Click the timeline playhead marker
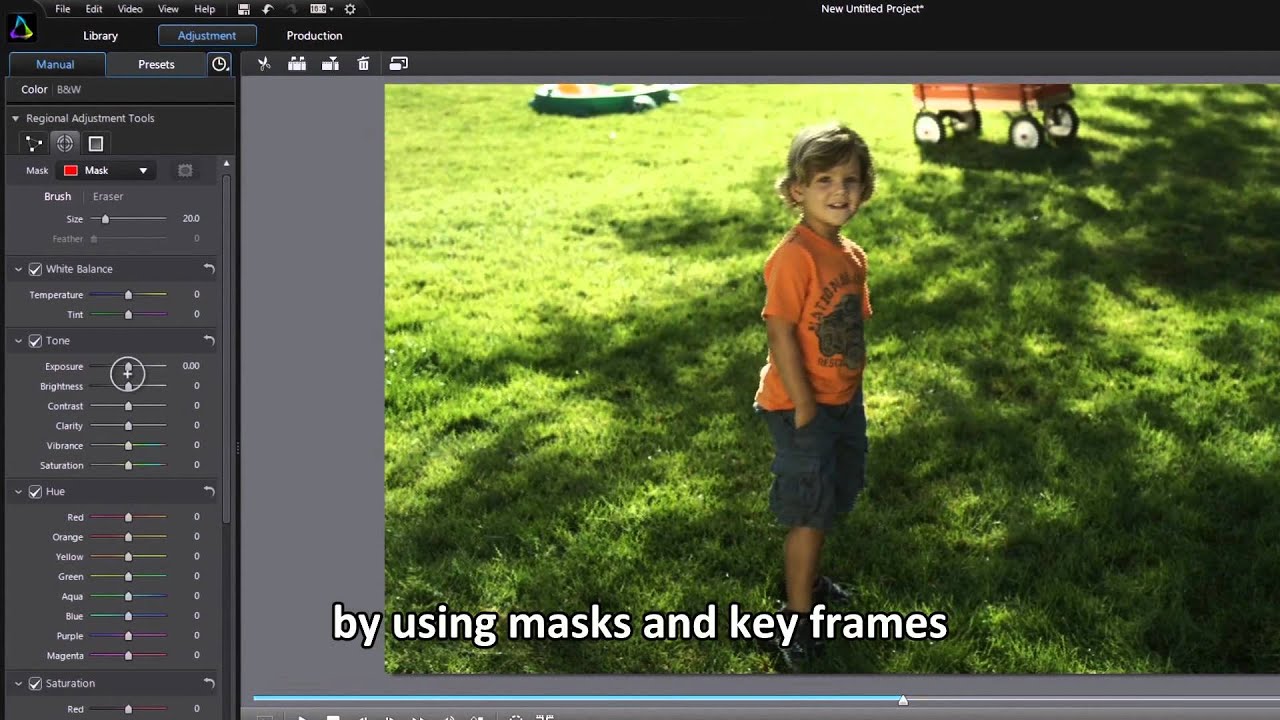Viewport: 1280px width, 720px height. 903,700
